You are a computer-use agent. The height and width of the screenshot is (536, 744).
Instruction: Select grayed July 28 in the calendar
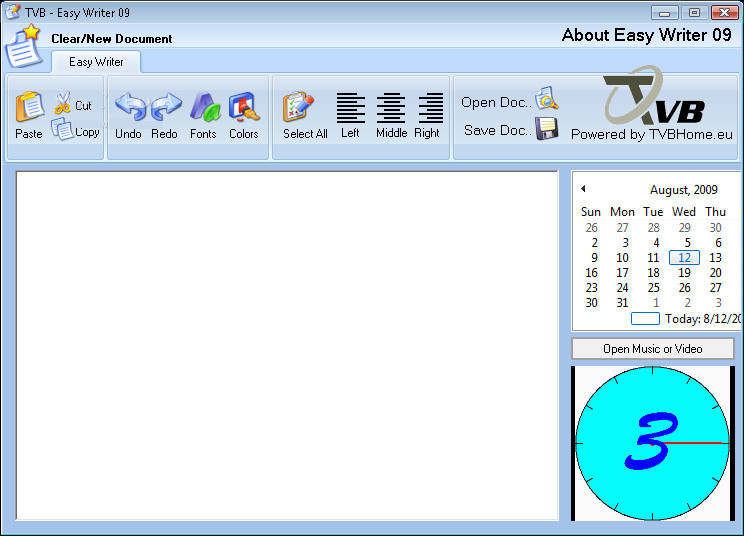653,228
